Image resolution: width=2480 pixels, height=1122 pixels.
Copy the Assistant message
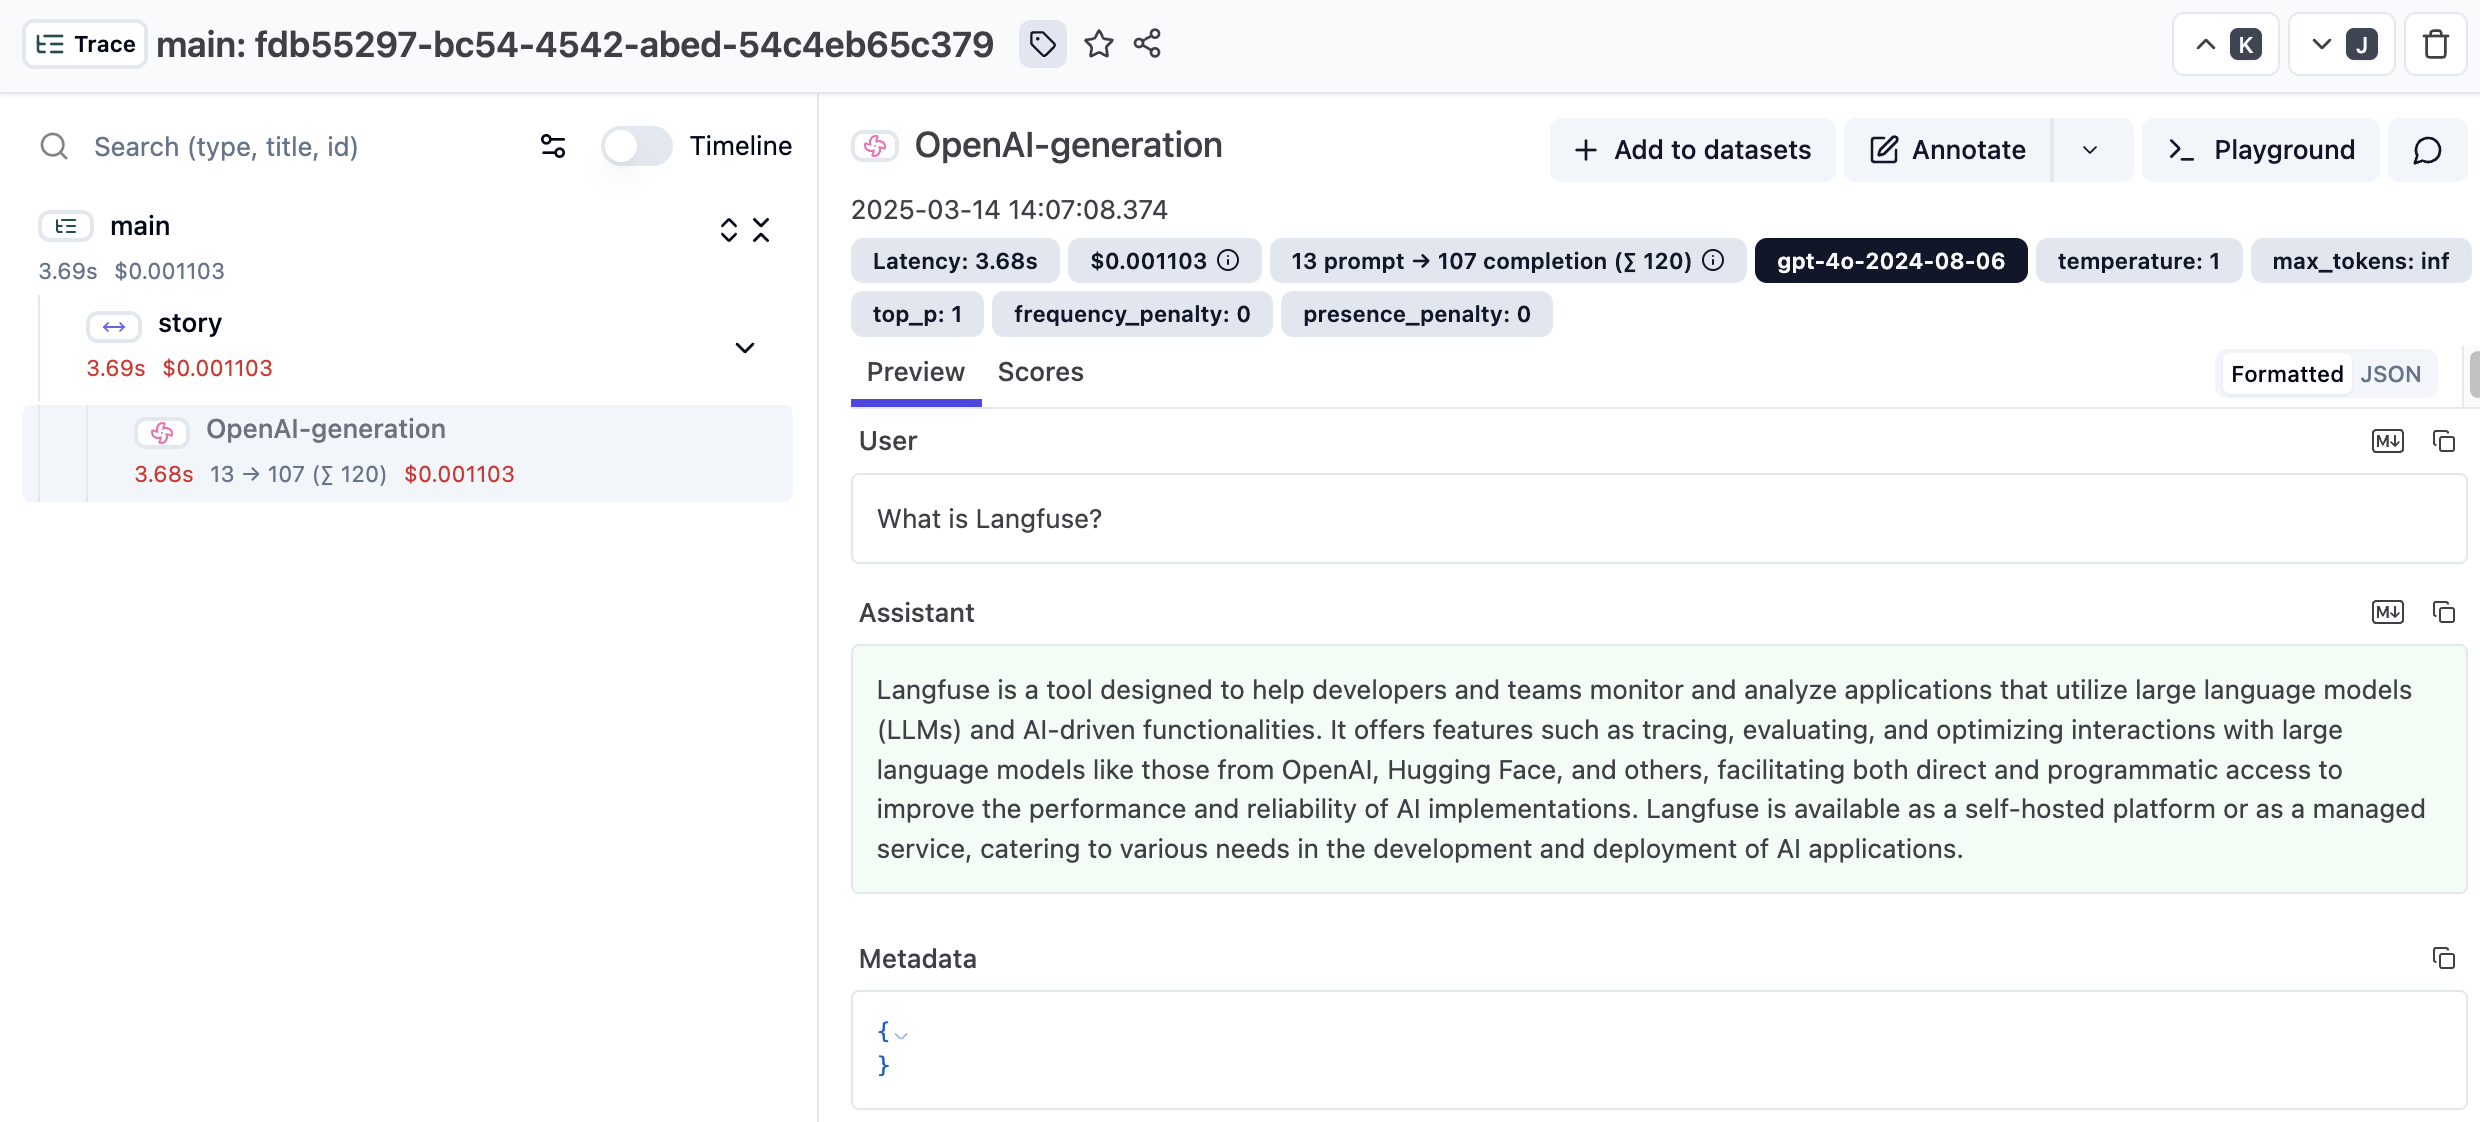pyautogui.click(x=2443, y=612)
